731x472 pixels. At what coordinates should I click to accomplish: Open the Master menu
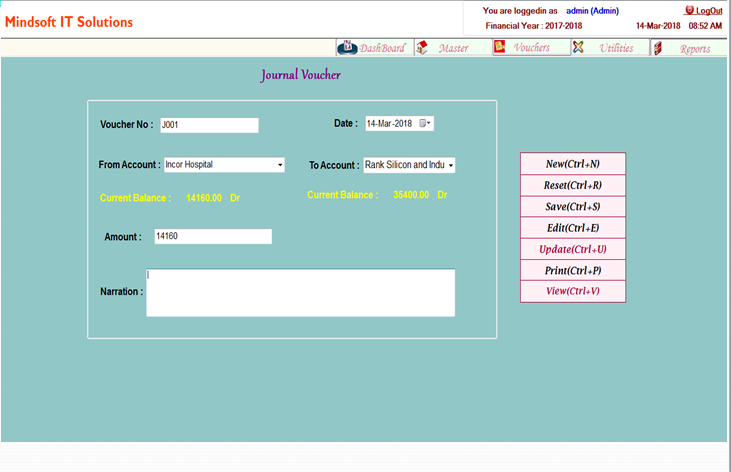click(x=453, y=48)
